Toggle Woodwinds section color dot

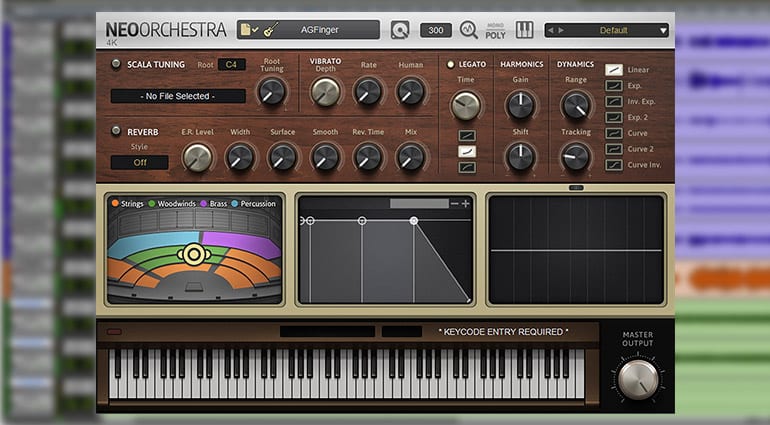click(x=152, y=203)
